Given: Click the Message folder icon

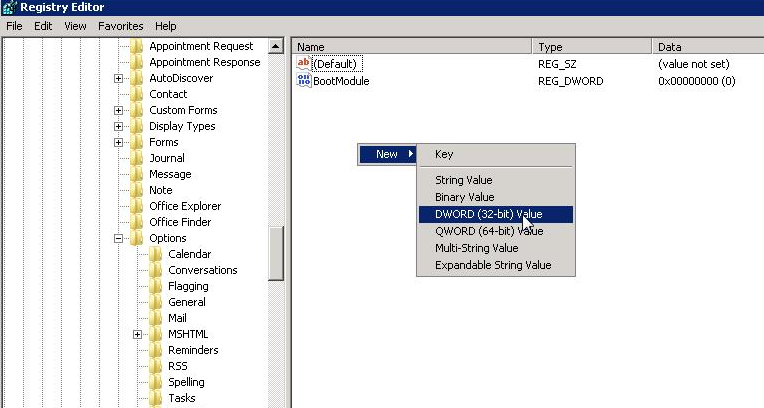Looking at the screenshot, I should pyautogui.click(x=137, y=175).
